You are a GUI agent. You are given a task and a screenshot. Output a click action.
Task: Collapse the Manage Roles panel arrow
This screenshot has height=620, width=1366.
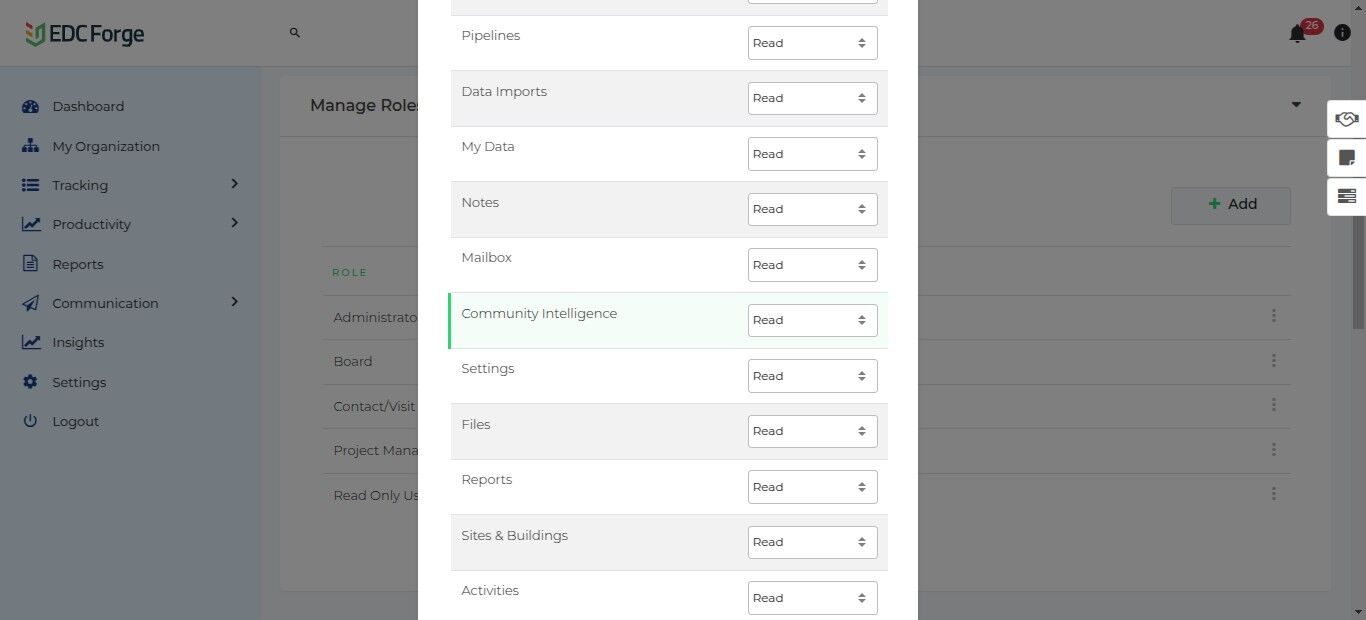[1296, 105]
